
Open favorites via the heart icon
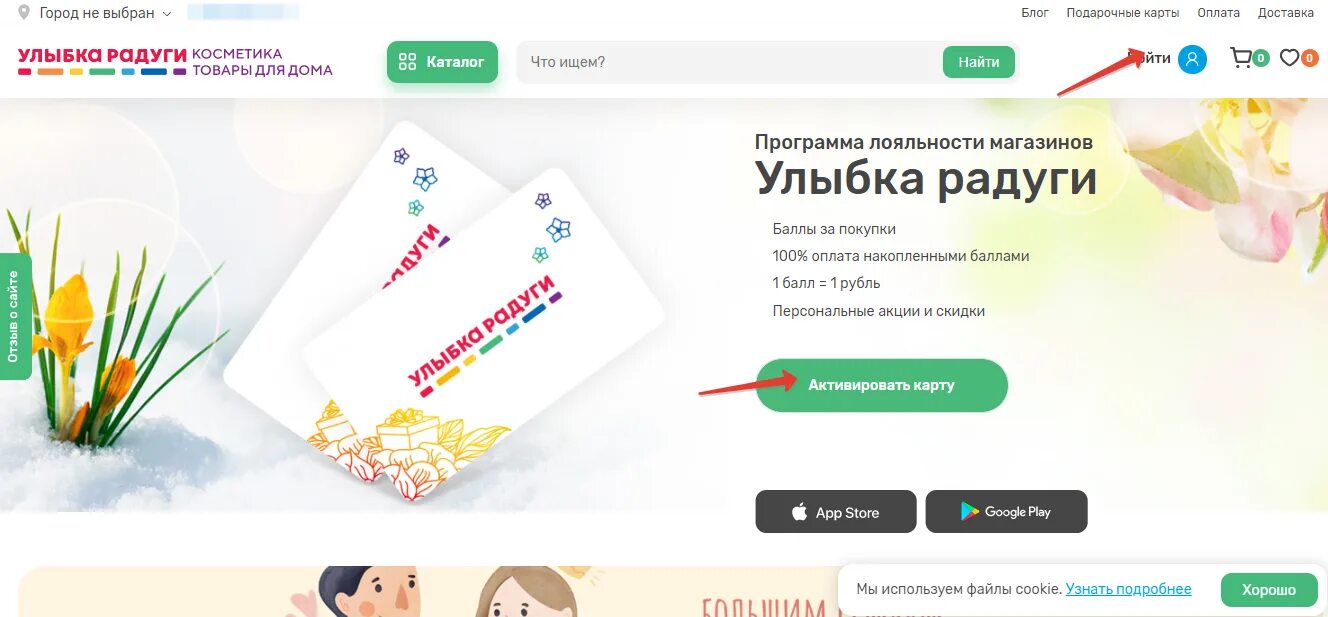[1289, 58]
